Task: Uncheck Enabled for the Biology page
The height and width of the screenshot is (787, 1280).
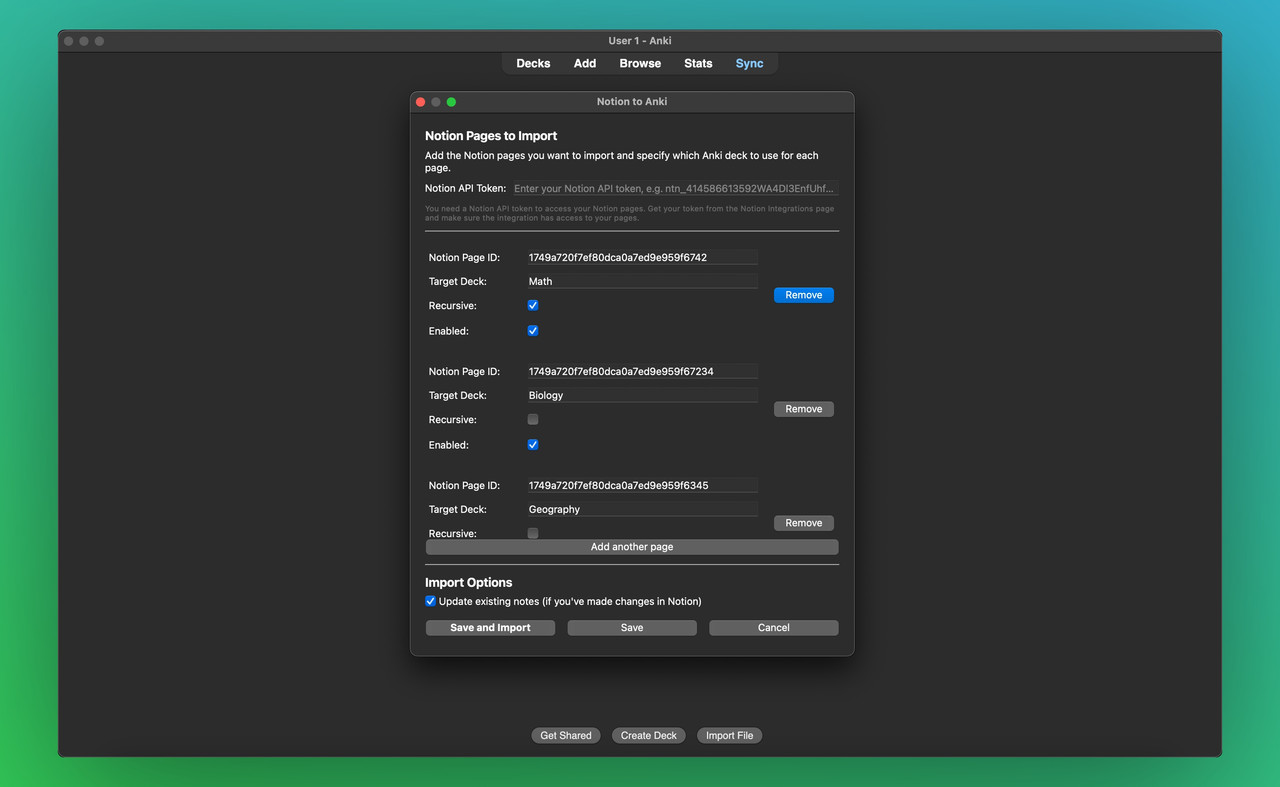Action: click(532, 444)
